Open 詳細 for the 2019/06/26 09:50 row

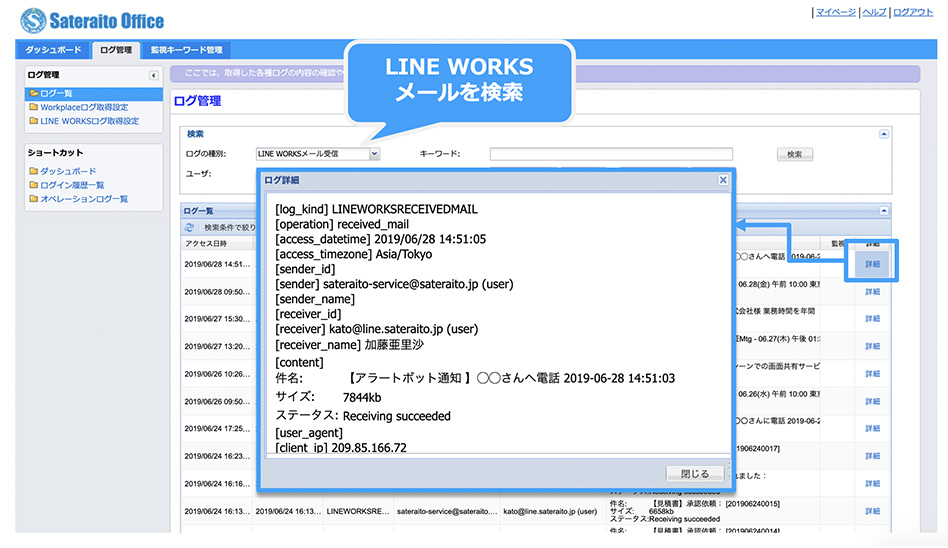click(x=872, y=402)
